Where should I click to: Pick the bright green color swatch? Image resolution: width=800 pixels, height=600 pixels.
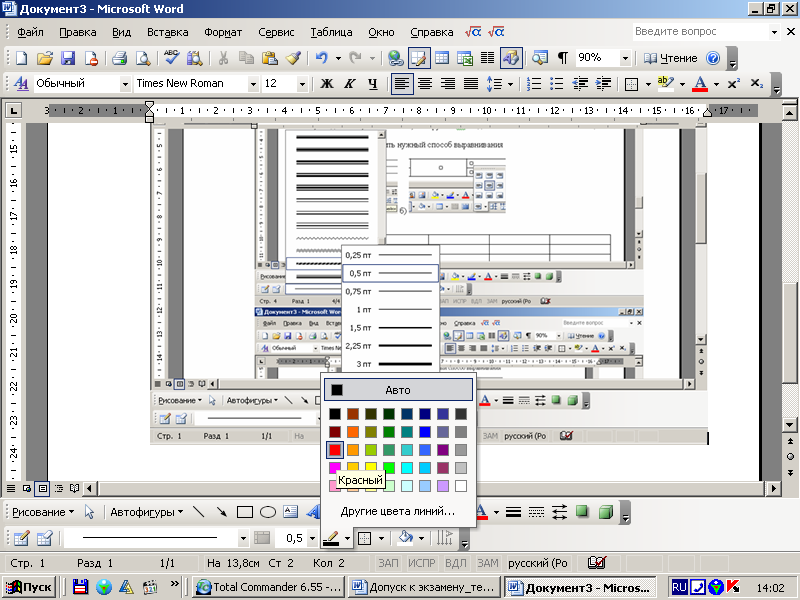pos(389,468)
